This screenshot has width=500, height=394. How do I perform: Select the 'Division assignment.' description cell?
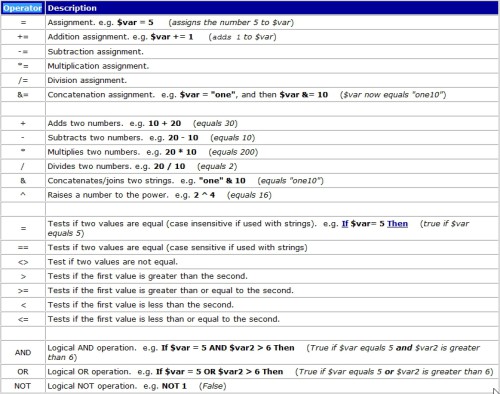272,80
